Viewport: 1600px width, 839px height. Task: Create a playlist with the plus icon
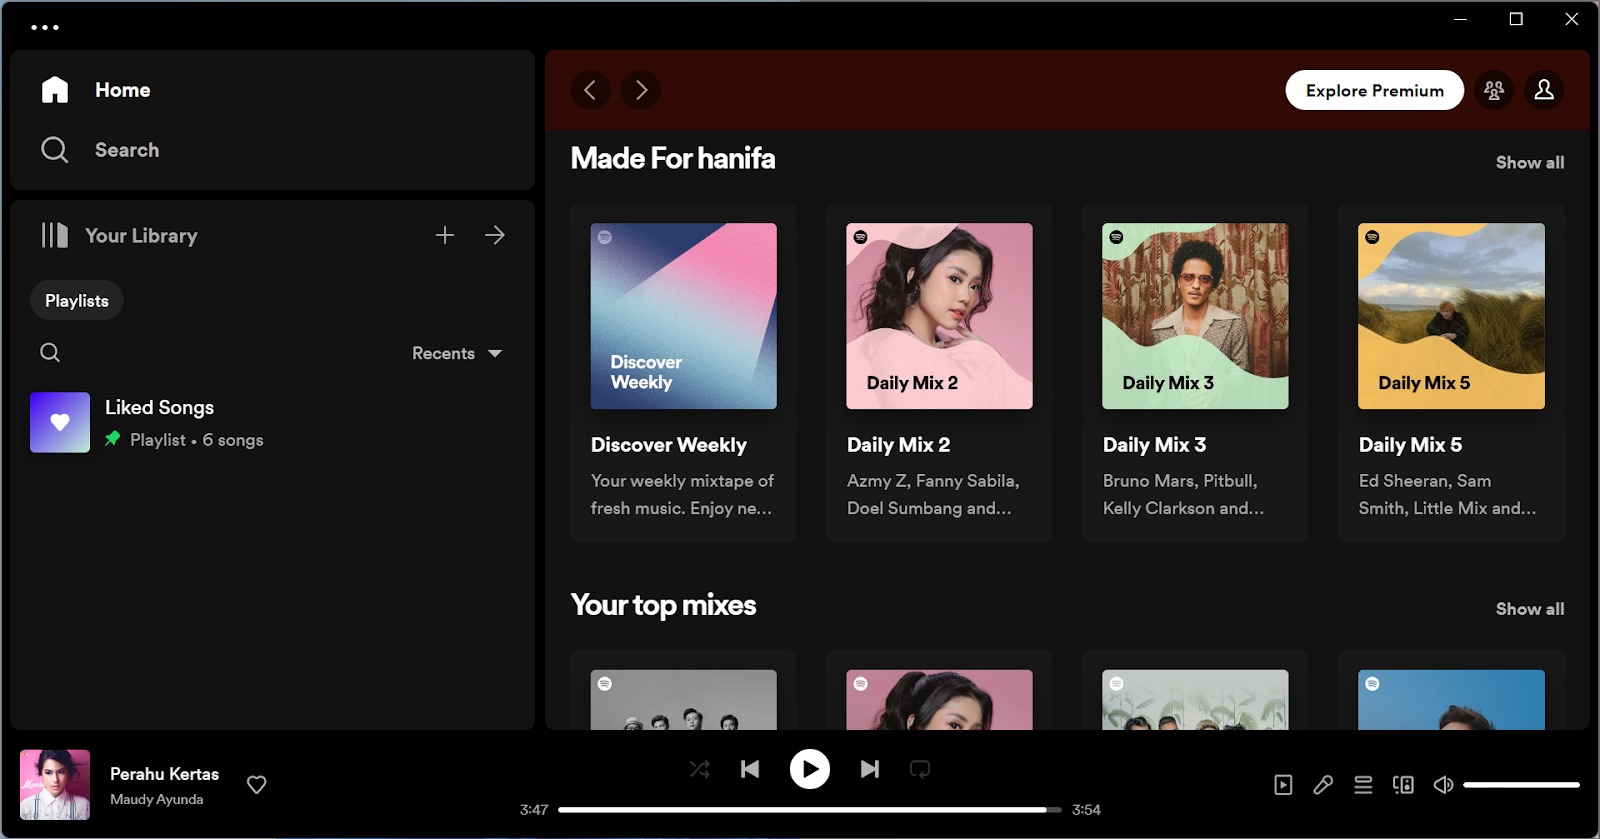pyautogui.click(x=445, y=235)
